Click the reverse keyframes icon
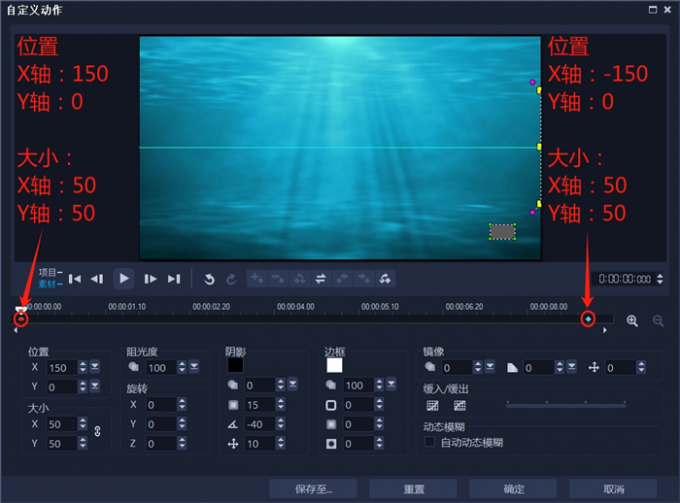 (299, 278)
